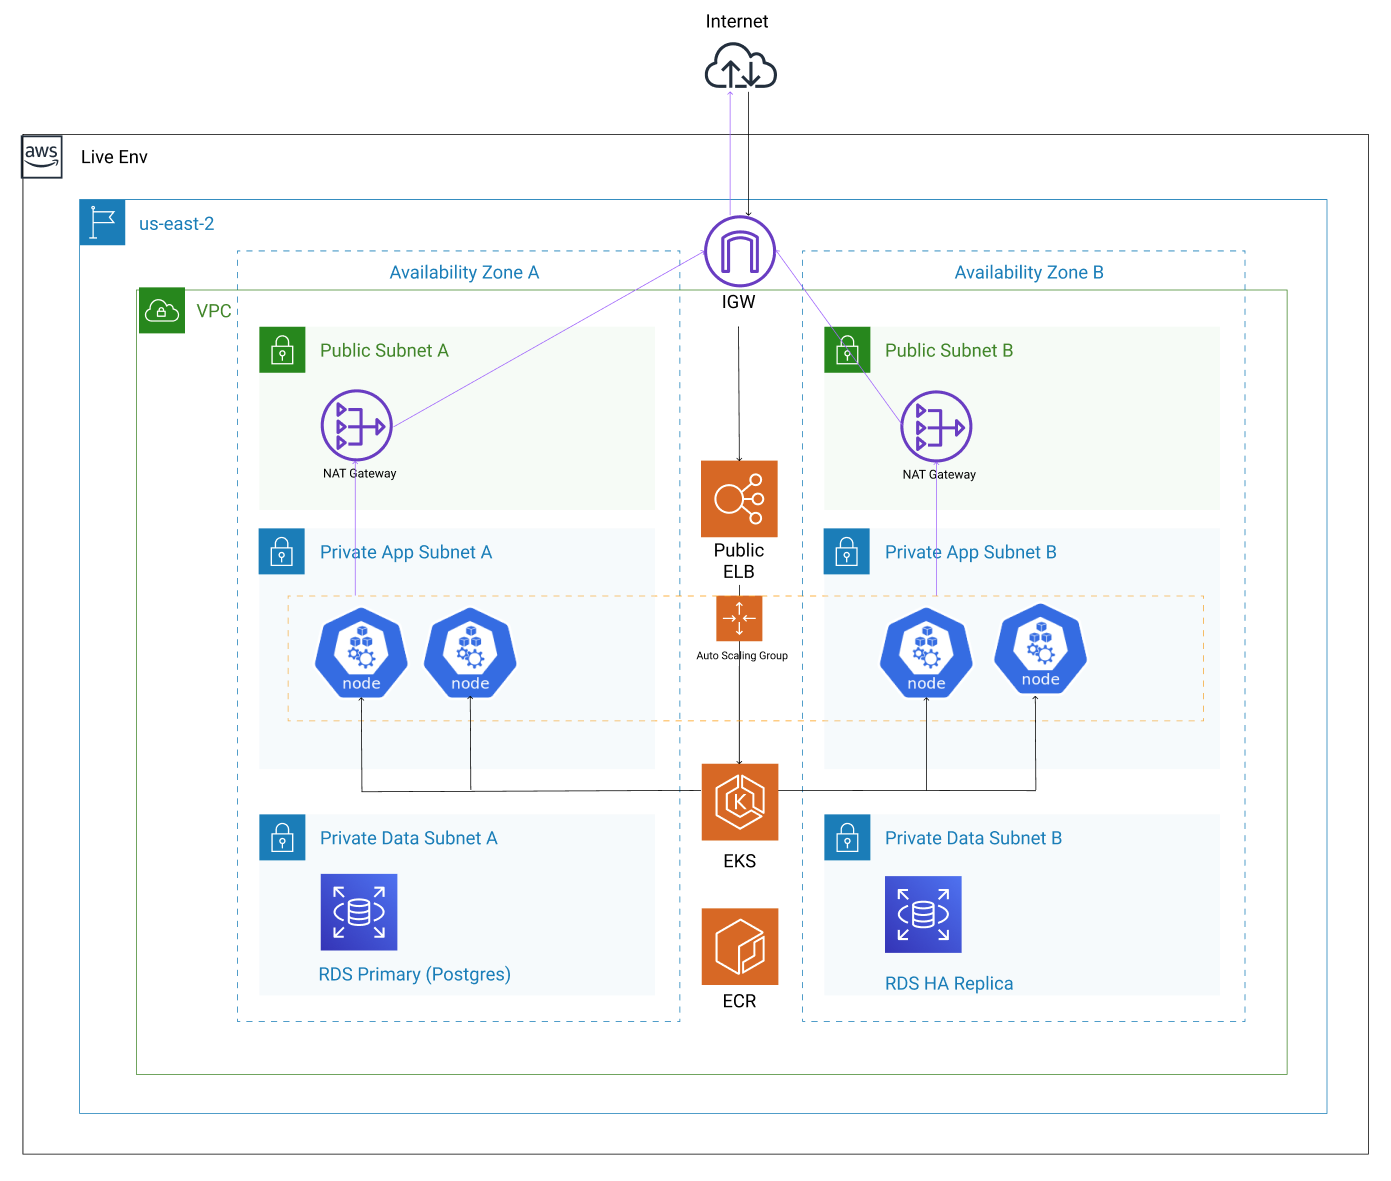
Task: Select the RDS Primary (Postgres) database icon
Action: 359,912
